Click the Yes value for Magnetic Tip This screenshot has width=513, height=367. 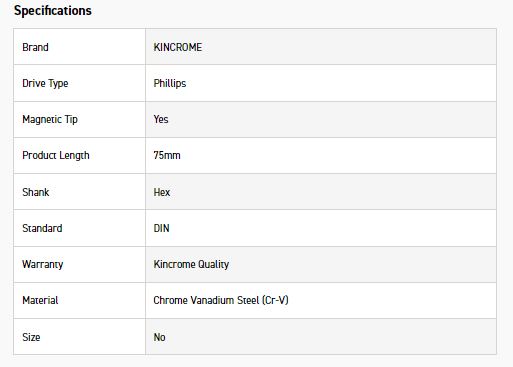click(x=161, y=119)
